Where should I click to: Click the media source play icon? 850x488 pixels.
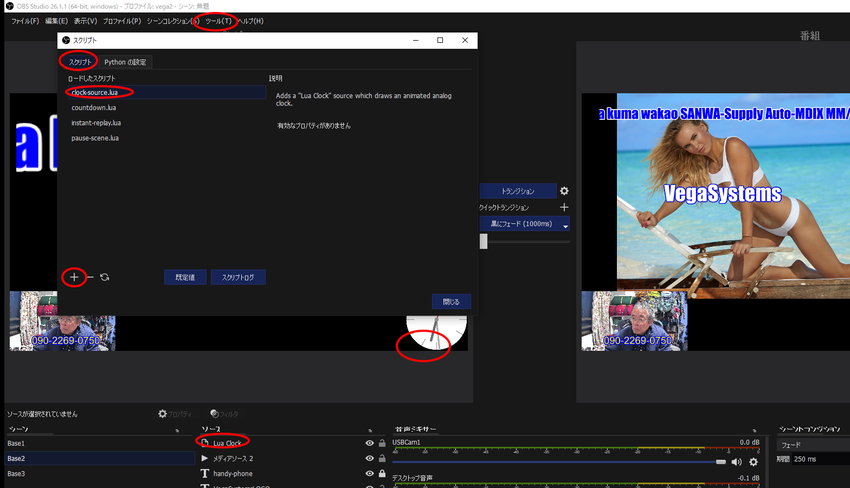[204, 458]
